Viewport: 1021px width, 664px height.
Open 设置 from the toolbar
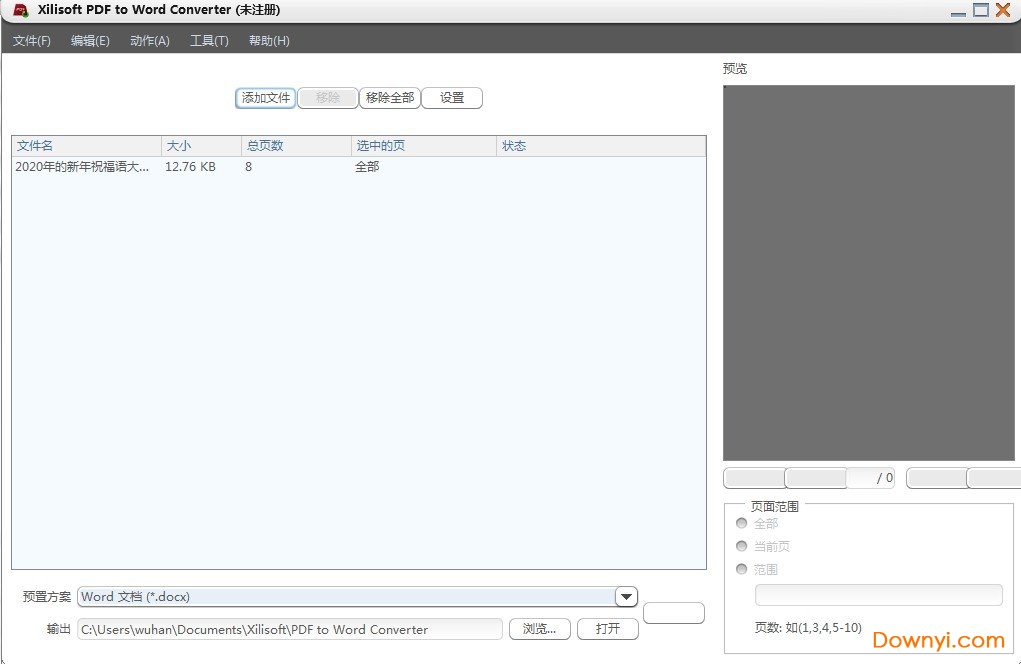(x=452, y=98)
